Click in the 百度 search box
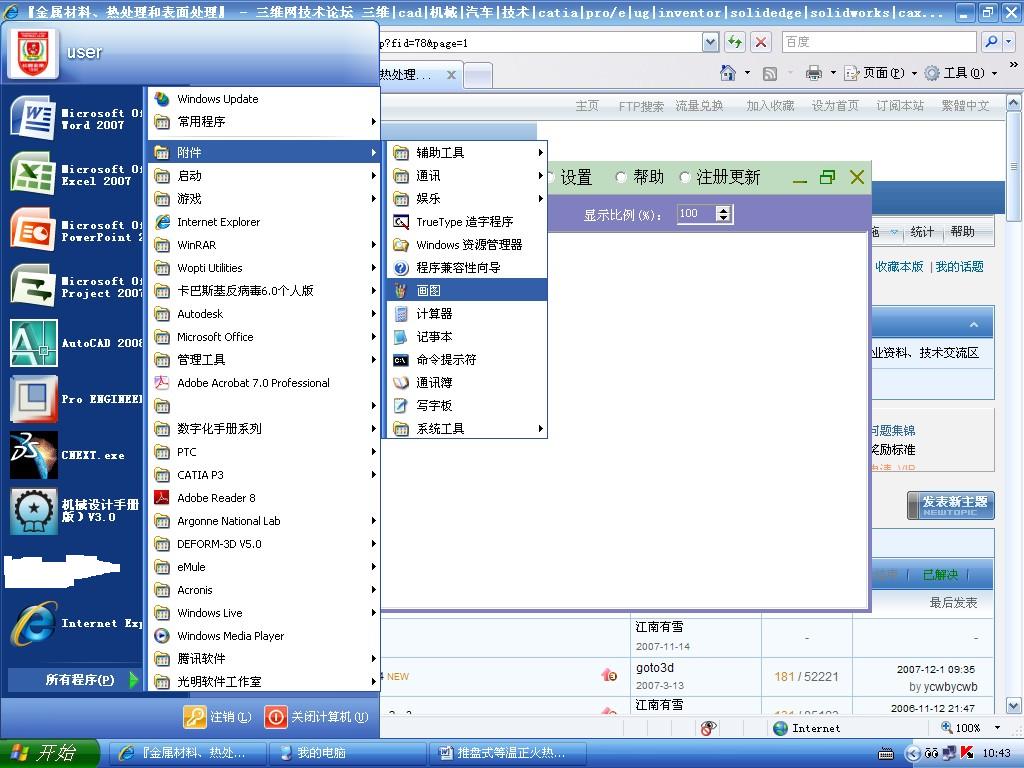 click(879, 42)
